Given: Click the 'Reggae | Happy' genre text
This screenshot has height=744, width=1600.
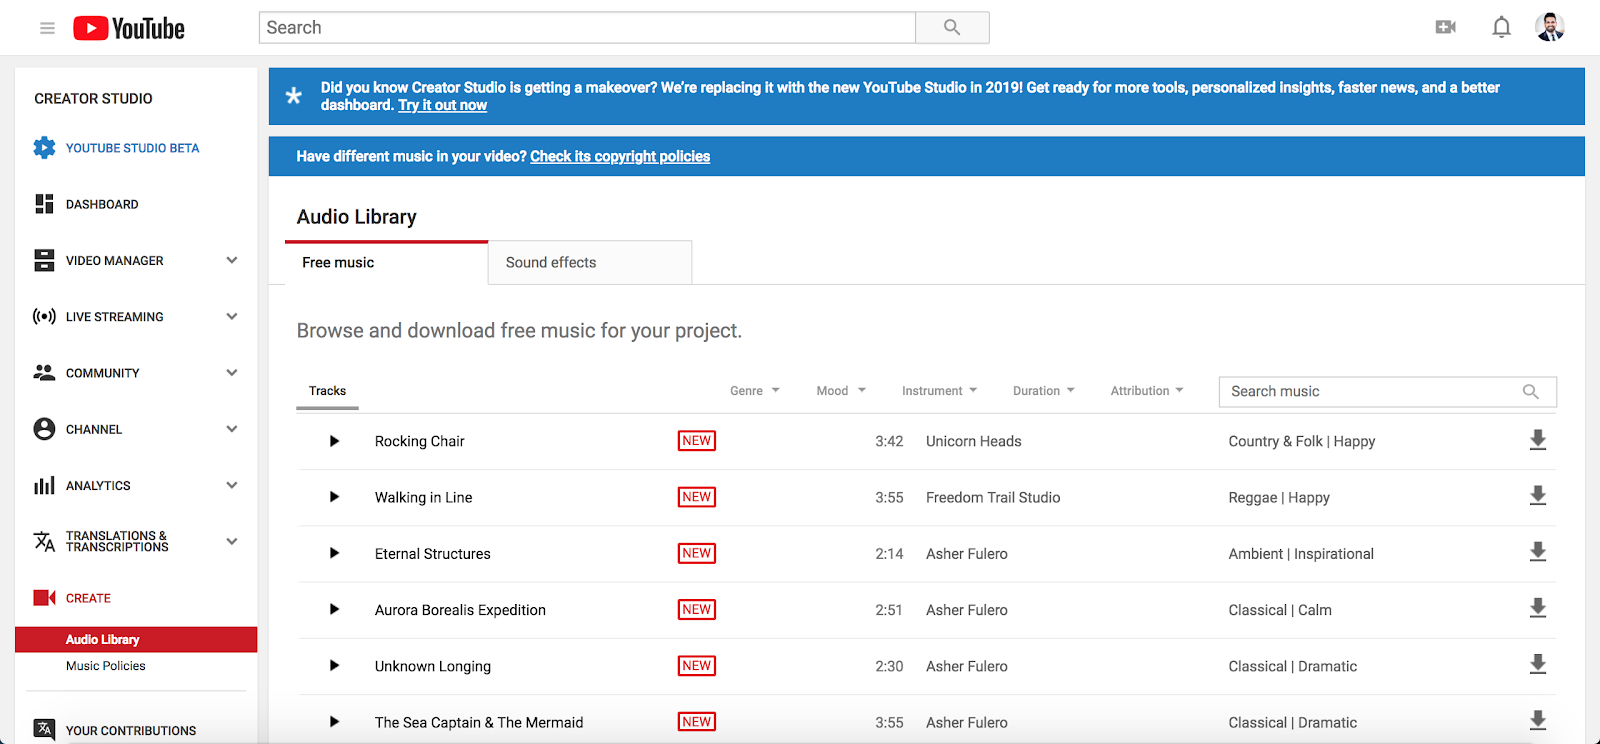Looking at the screenshot, I should click(x=1279, y=497).
